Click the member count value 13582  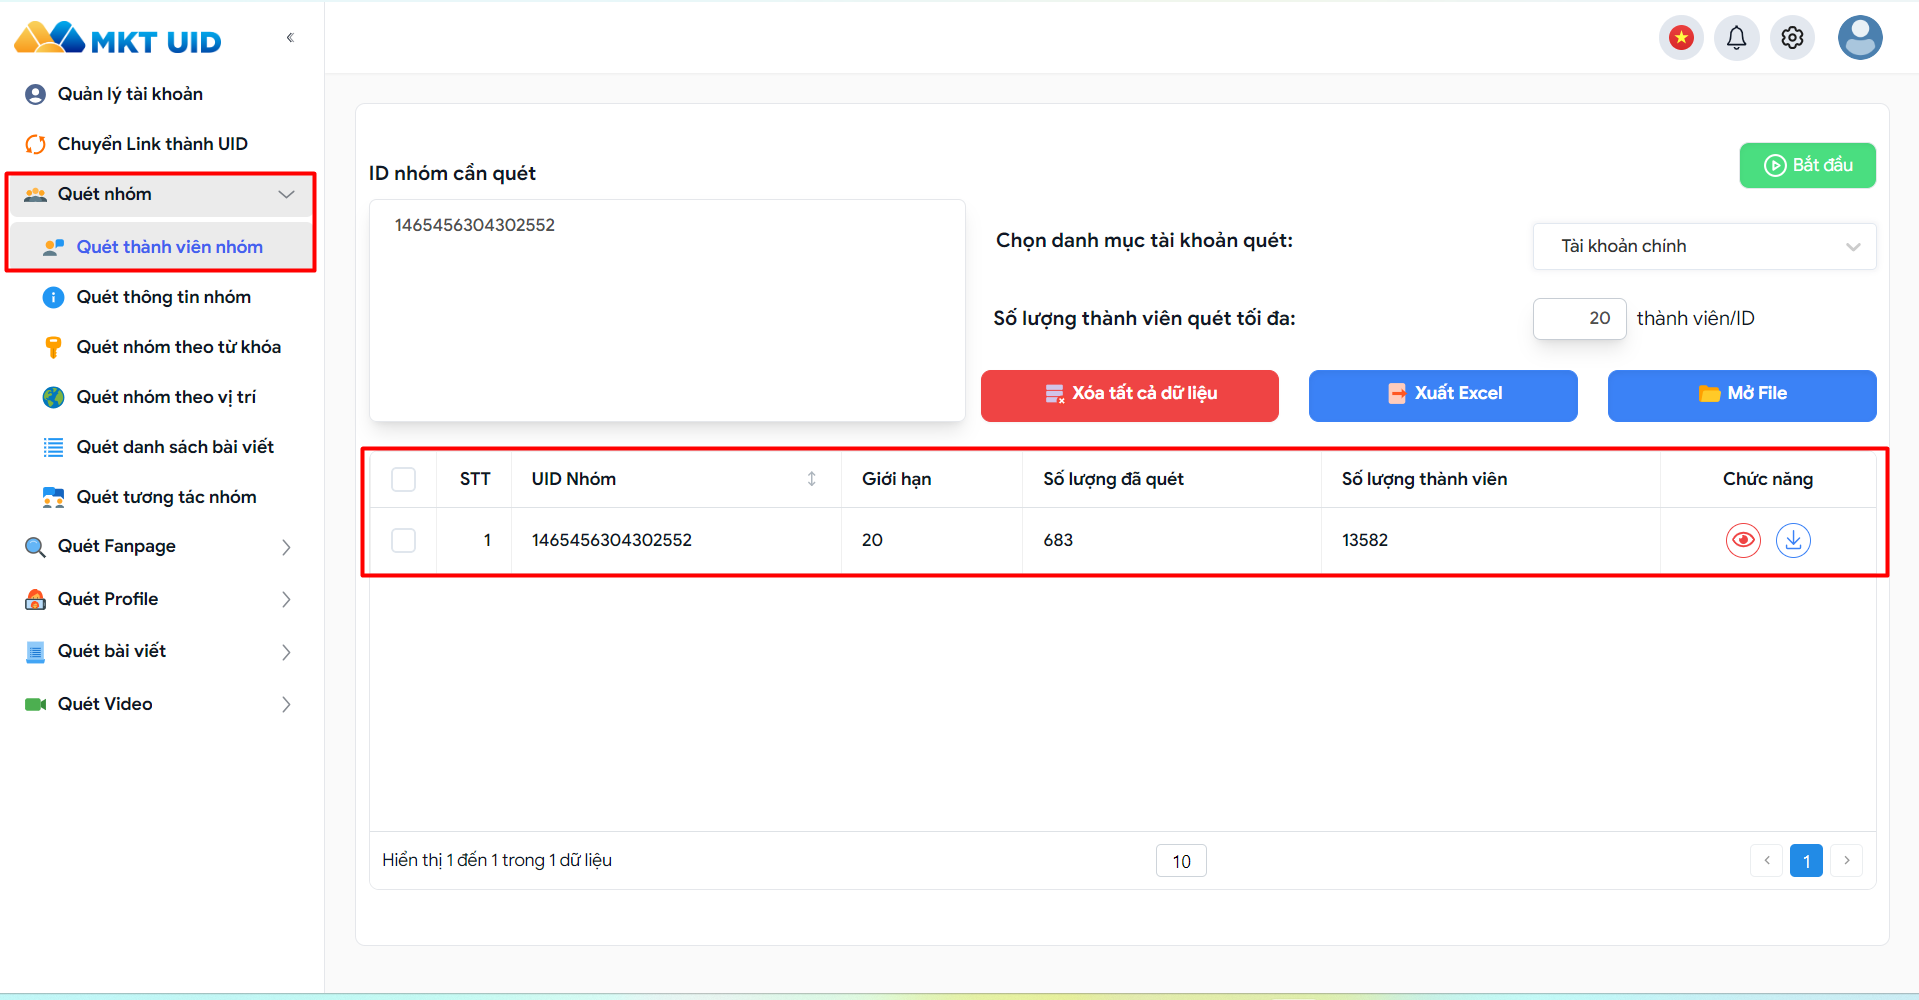pyautogui.click(x=1365, y=540)
